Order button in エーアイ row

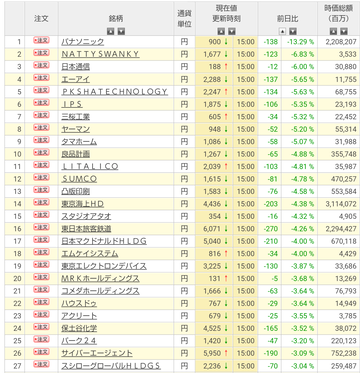pyautogui.click(x=41, y=78)
